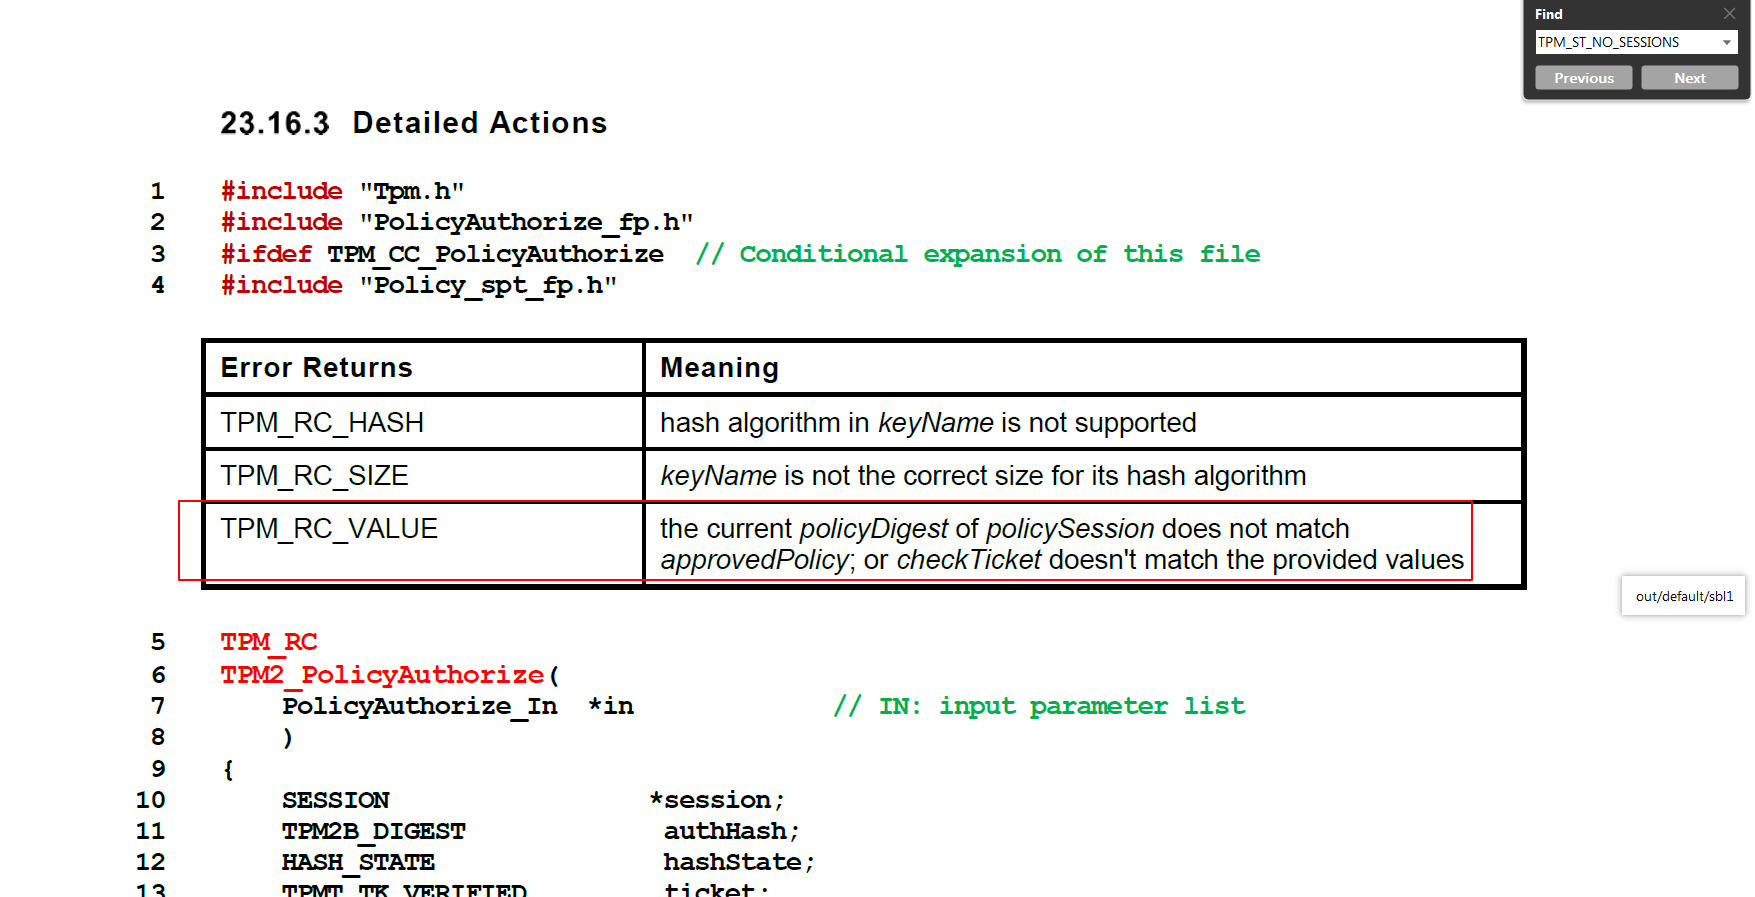Screen dimensions: 1755x897
Task: Click the 'Meaning' column header
Action: (x=1083, y=367)
